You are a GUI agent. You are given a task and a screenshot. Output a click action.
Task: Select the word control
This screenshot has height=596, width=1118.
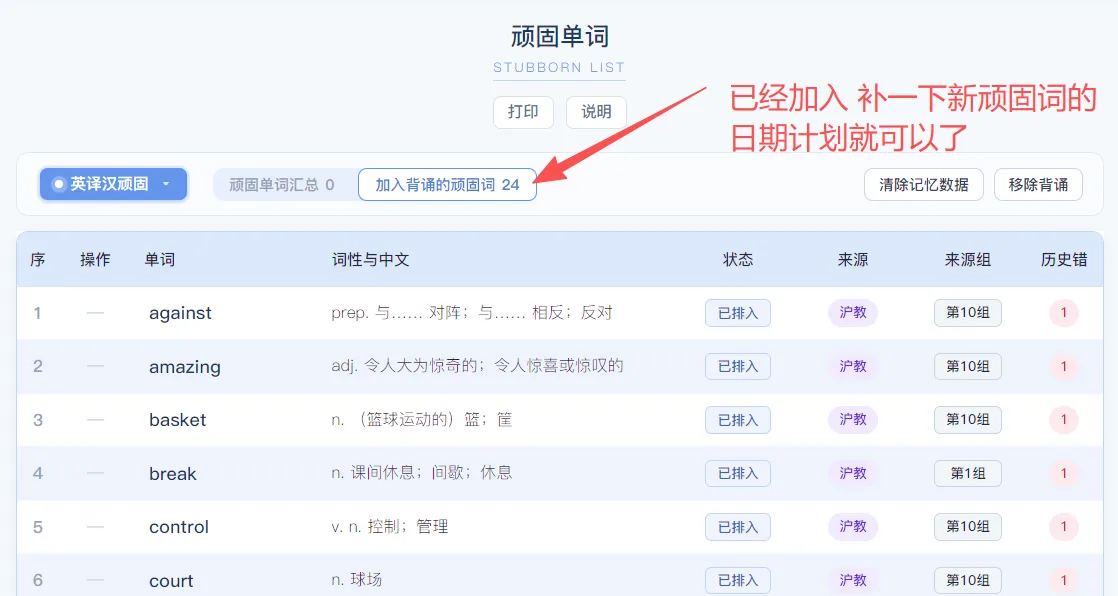click(x=179, y=527)
